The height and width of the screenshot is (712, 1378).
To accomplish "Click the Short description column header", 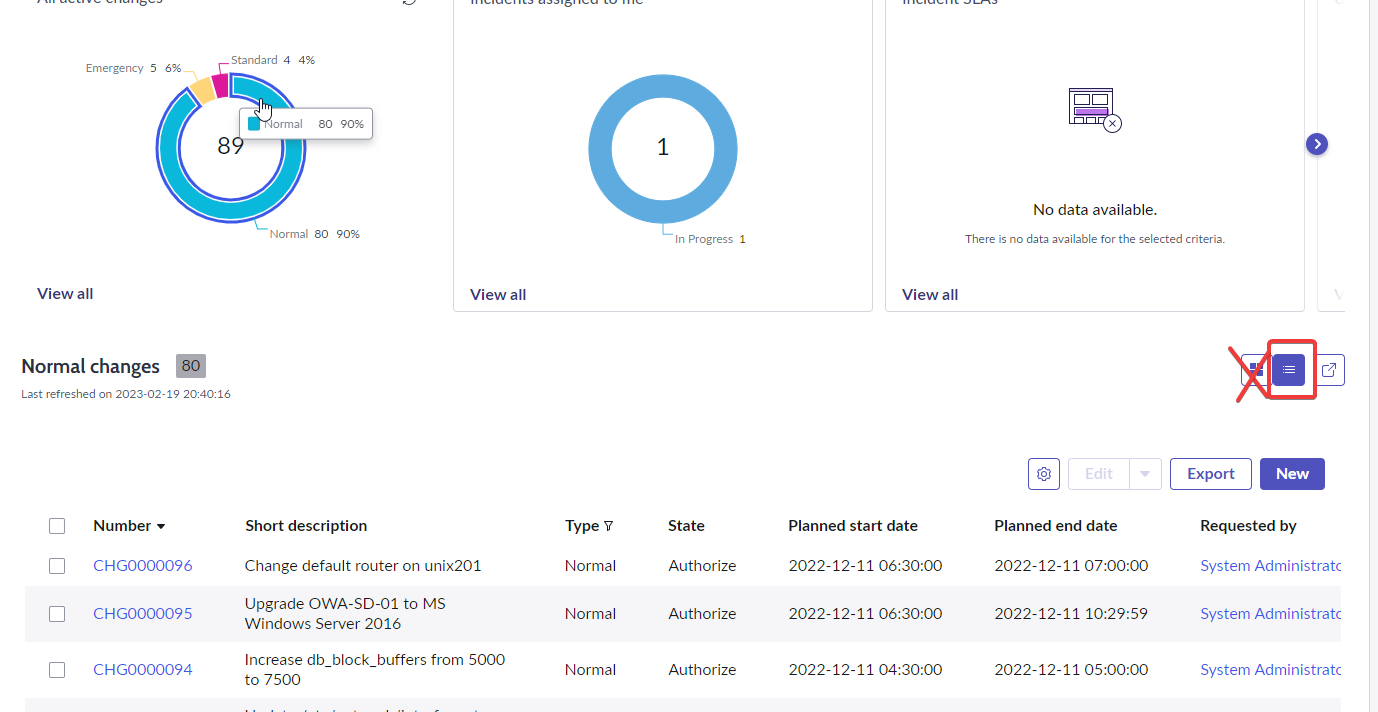I will (305, 526).
